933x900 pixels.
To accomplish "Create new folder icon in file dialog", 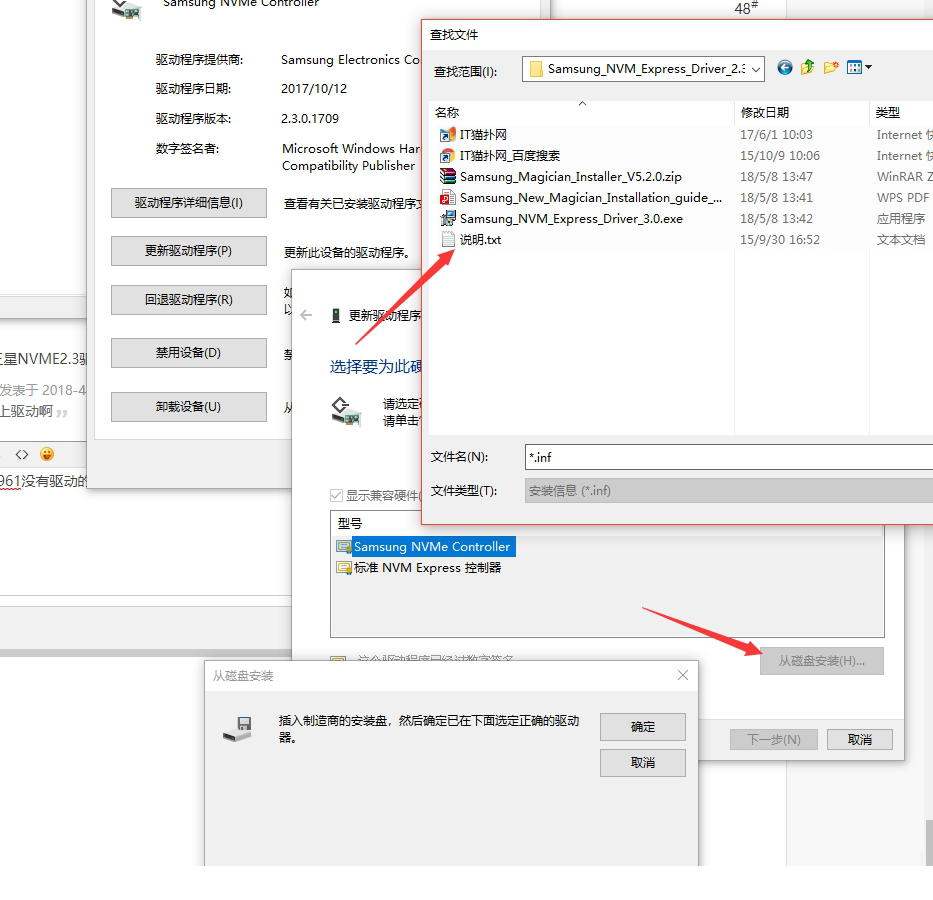I will (x=831, y=68).
